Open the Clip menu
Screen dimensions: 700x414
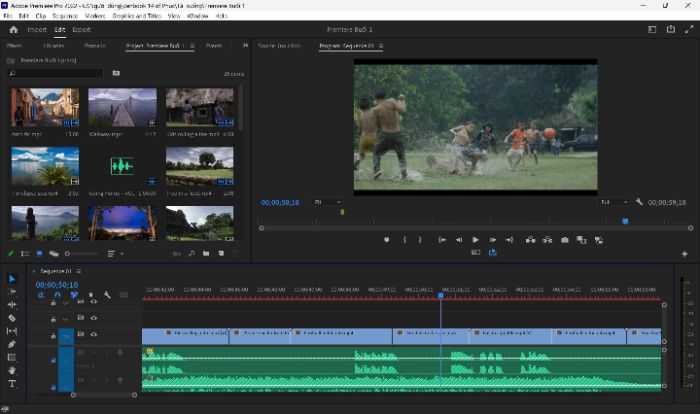click(x=41, y=16)
